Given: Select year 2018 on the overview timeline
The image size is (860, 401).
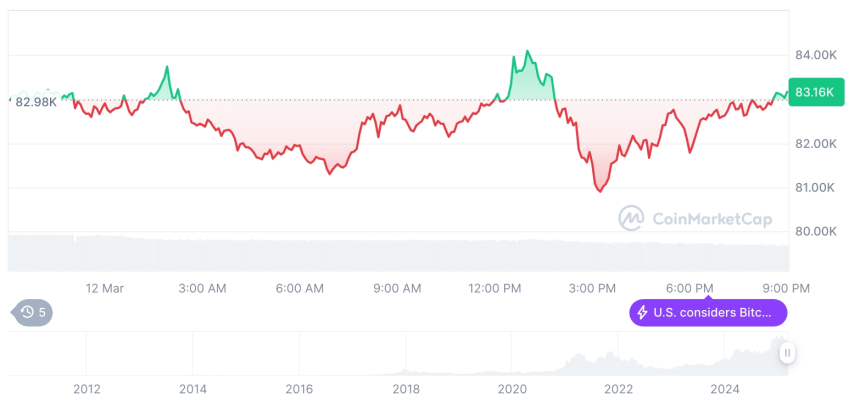Looking at the screenshot, I should [x=406, y=389].
